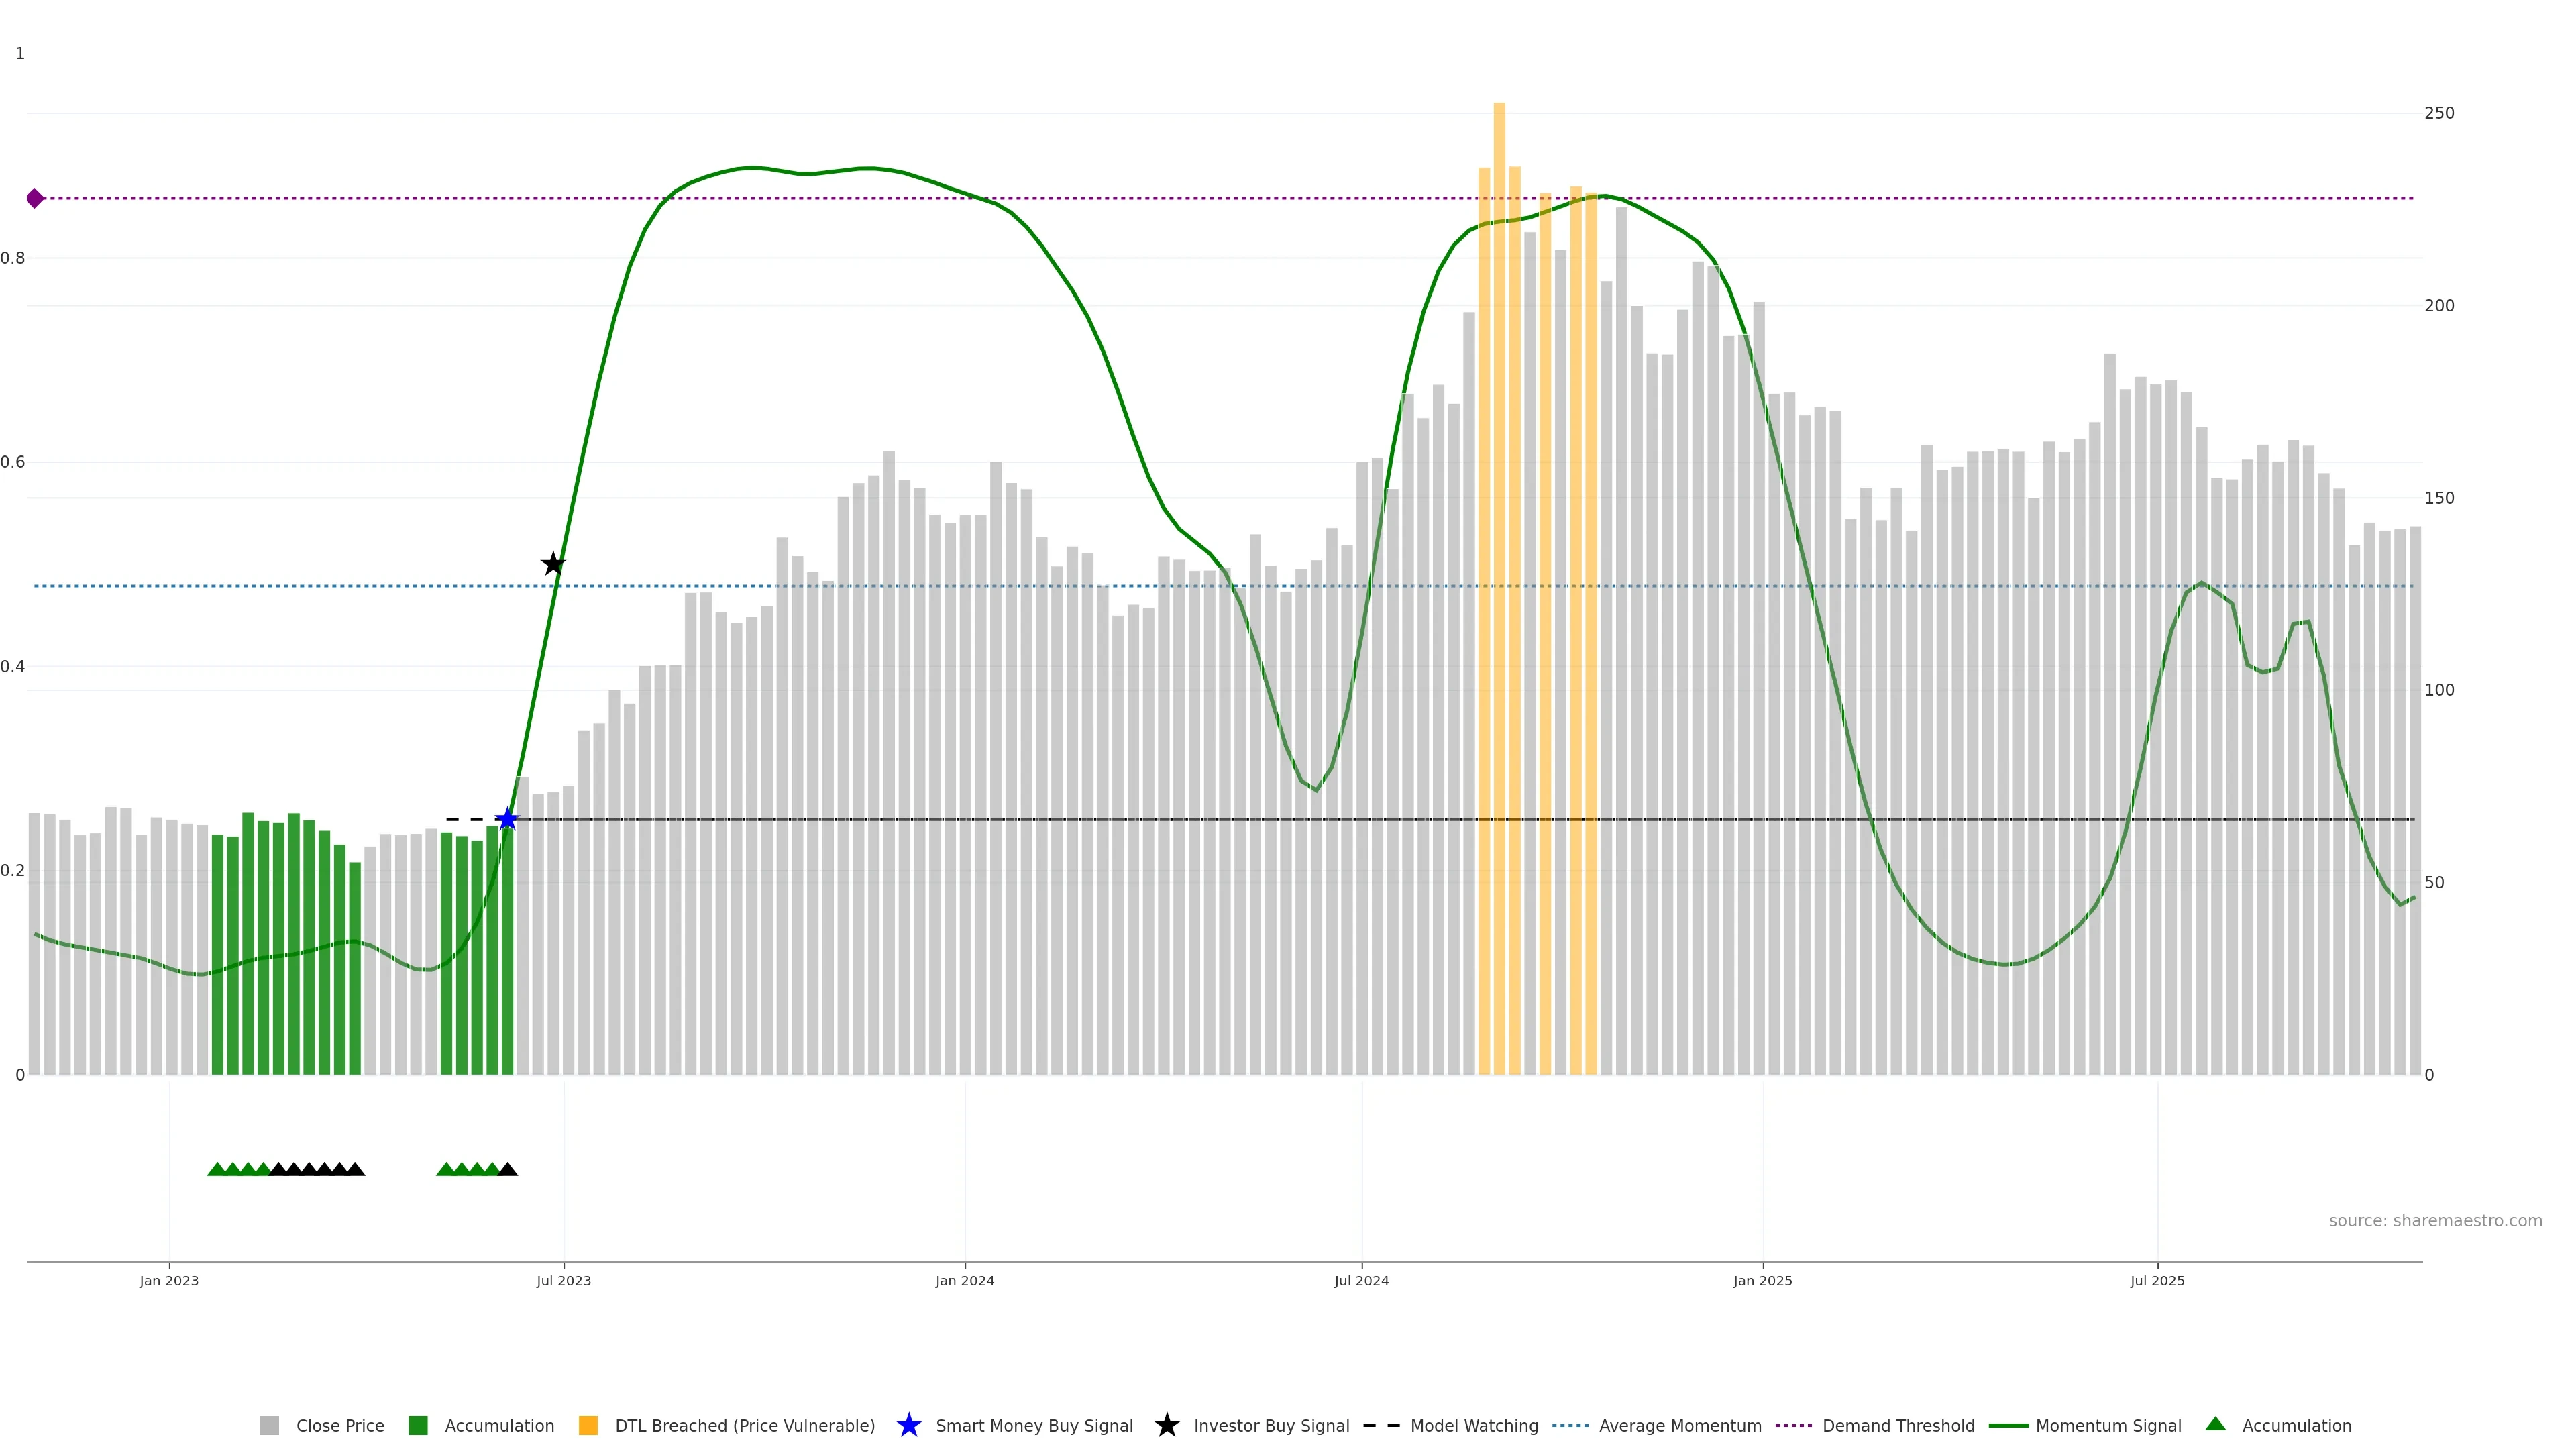Image resolution: width=2576 pixels, height=1449 pixels.
Task: Click the green triangle Accumulation legend icon
Action: [2215, 1425]
